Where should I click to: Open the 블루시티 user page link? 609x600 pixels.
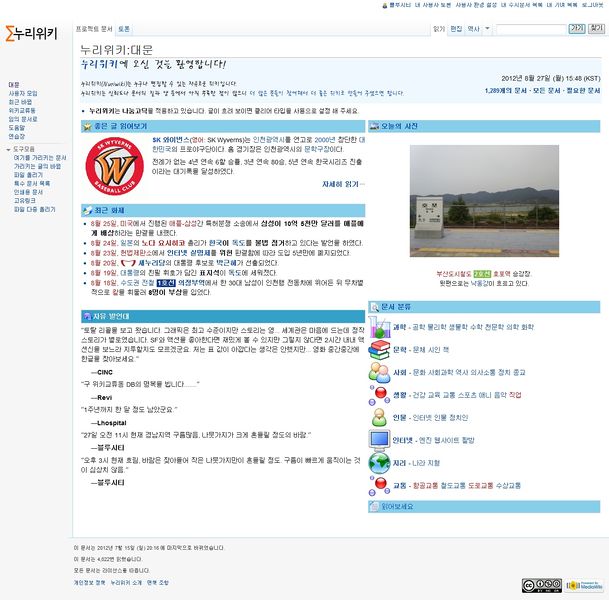(400, 5)
